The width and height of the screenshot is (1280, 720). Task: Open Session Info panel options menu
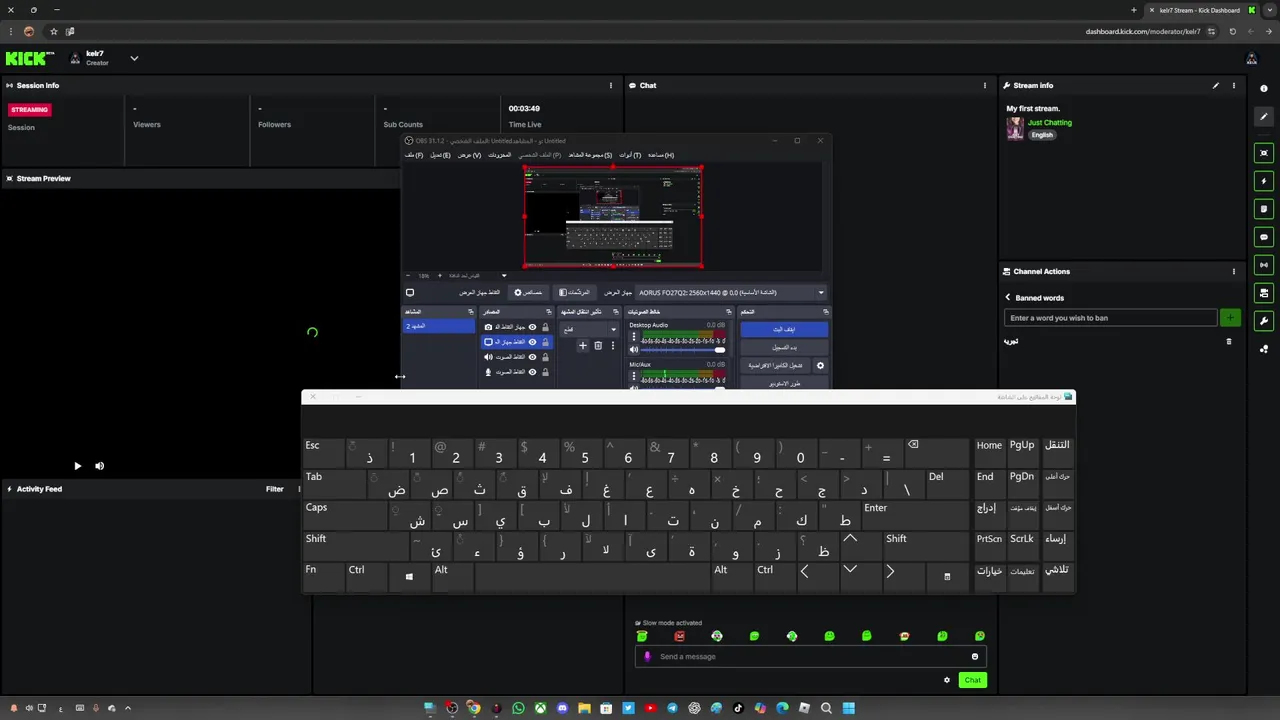tap(611, 85)
